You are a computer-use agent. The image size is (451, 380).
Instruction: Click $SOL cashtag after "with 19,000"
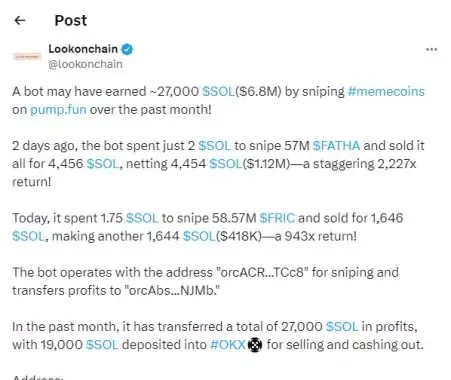[x=102, y=345]
